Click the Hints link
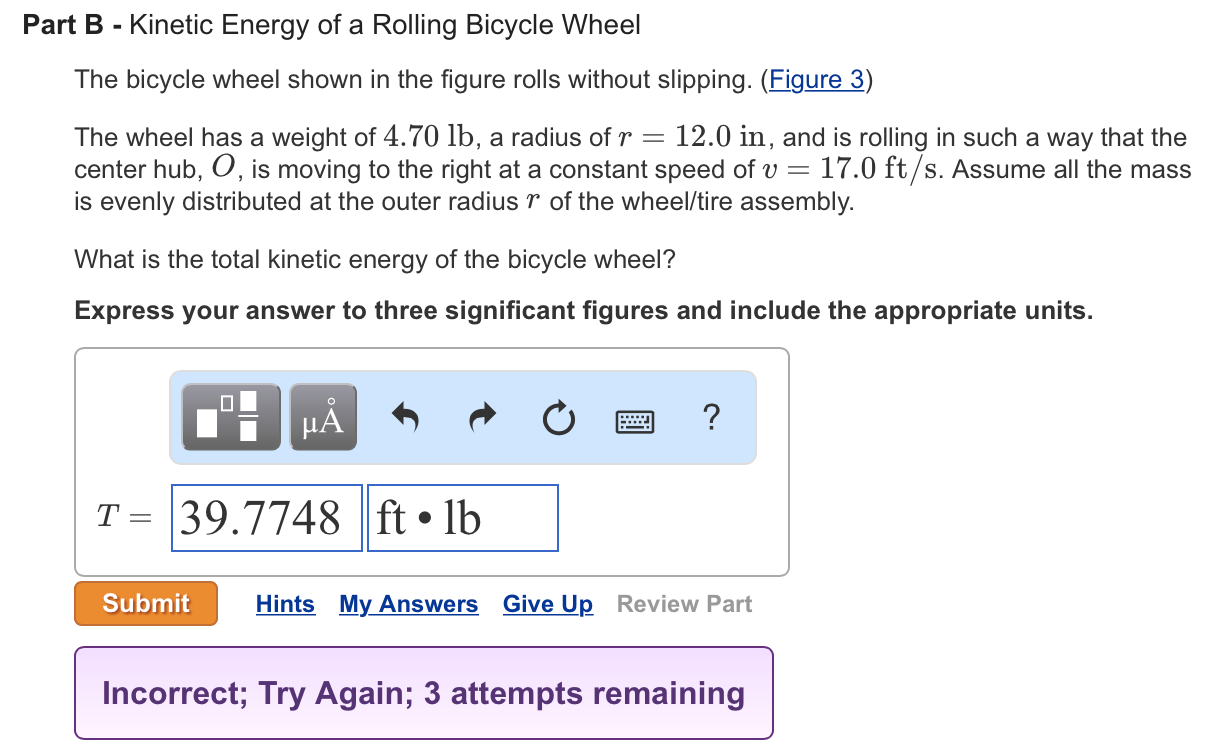 point(285,604)
